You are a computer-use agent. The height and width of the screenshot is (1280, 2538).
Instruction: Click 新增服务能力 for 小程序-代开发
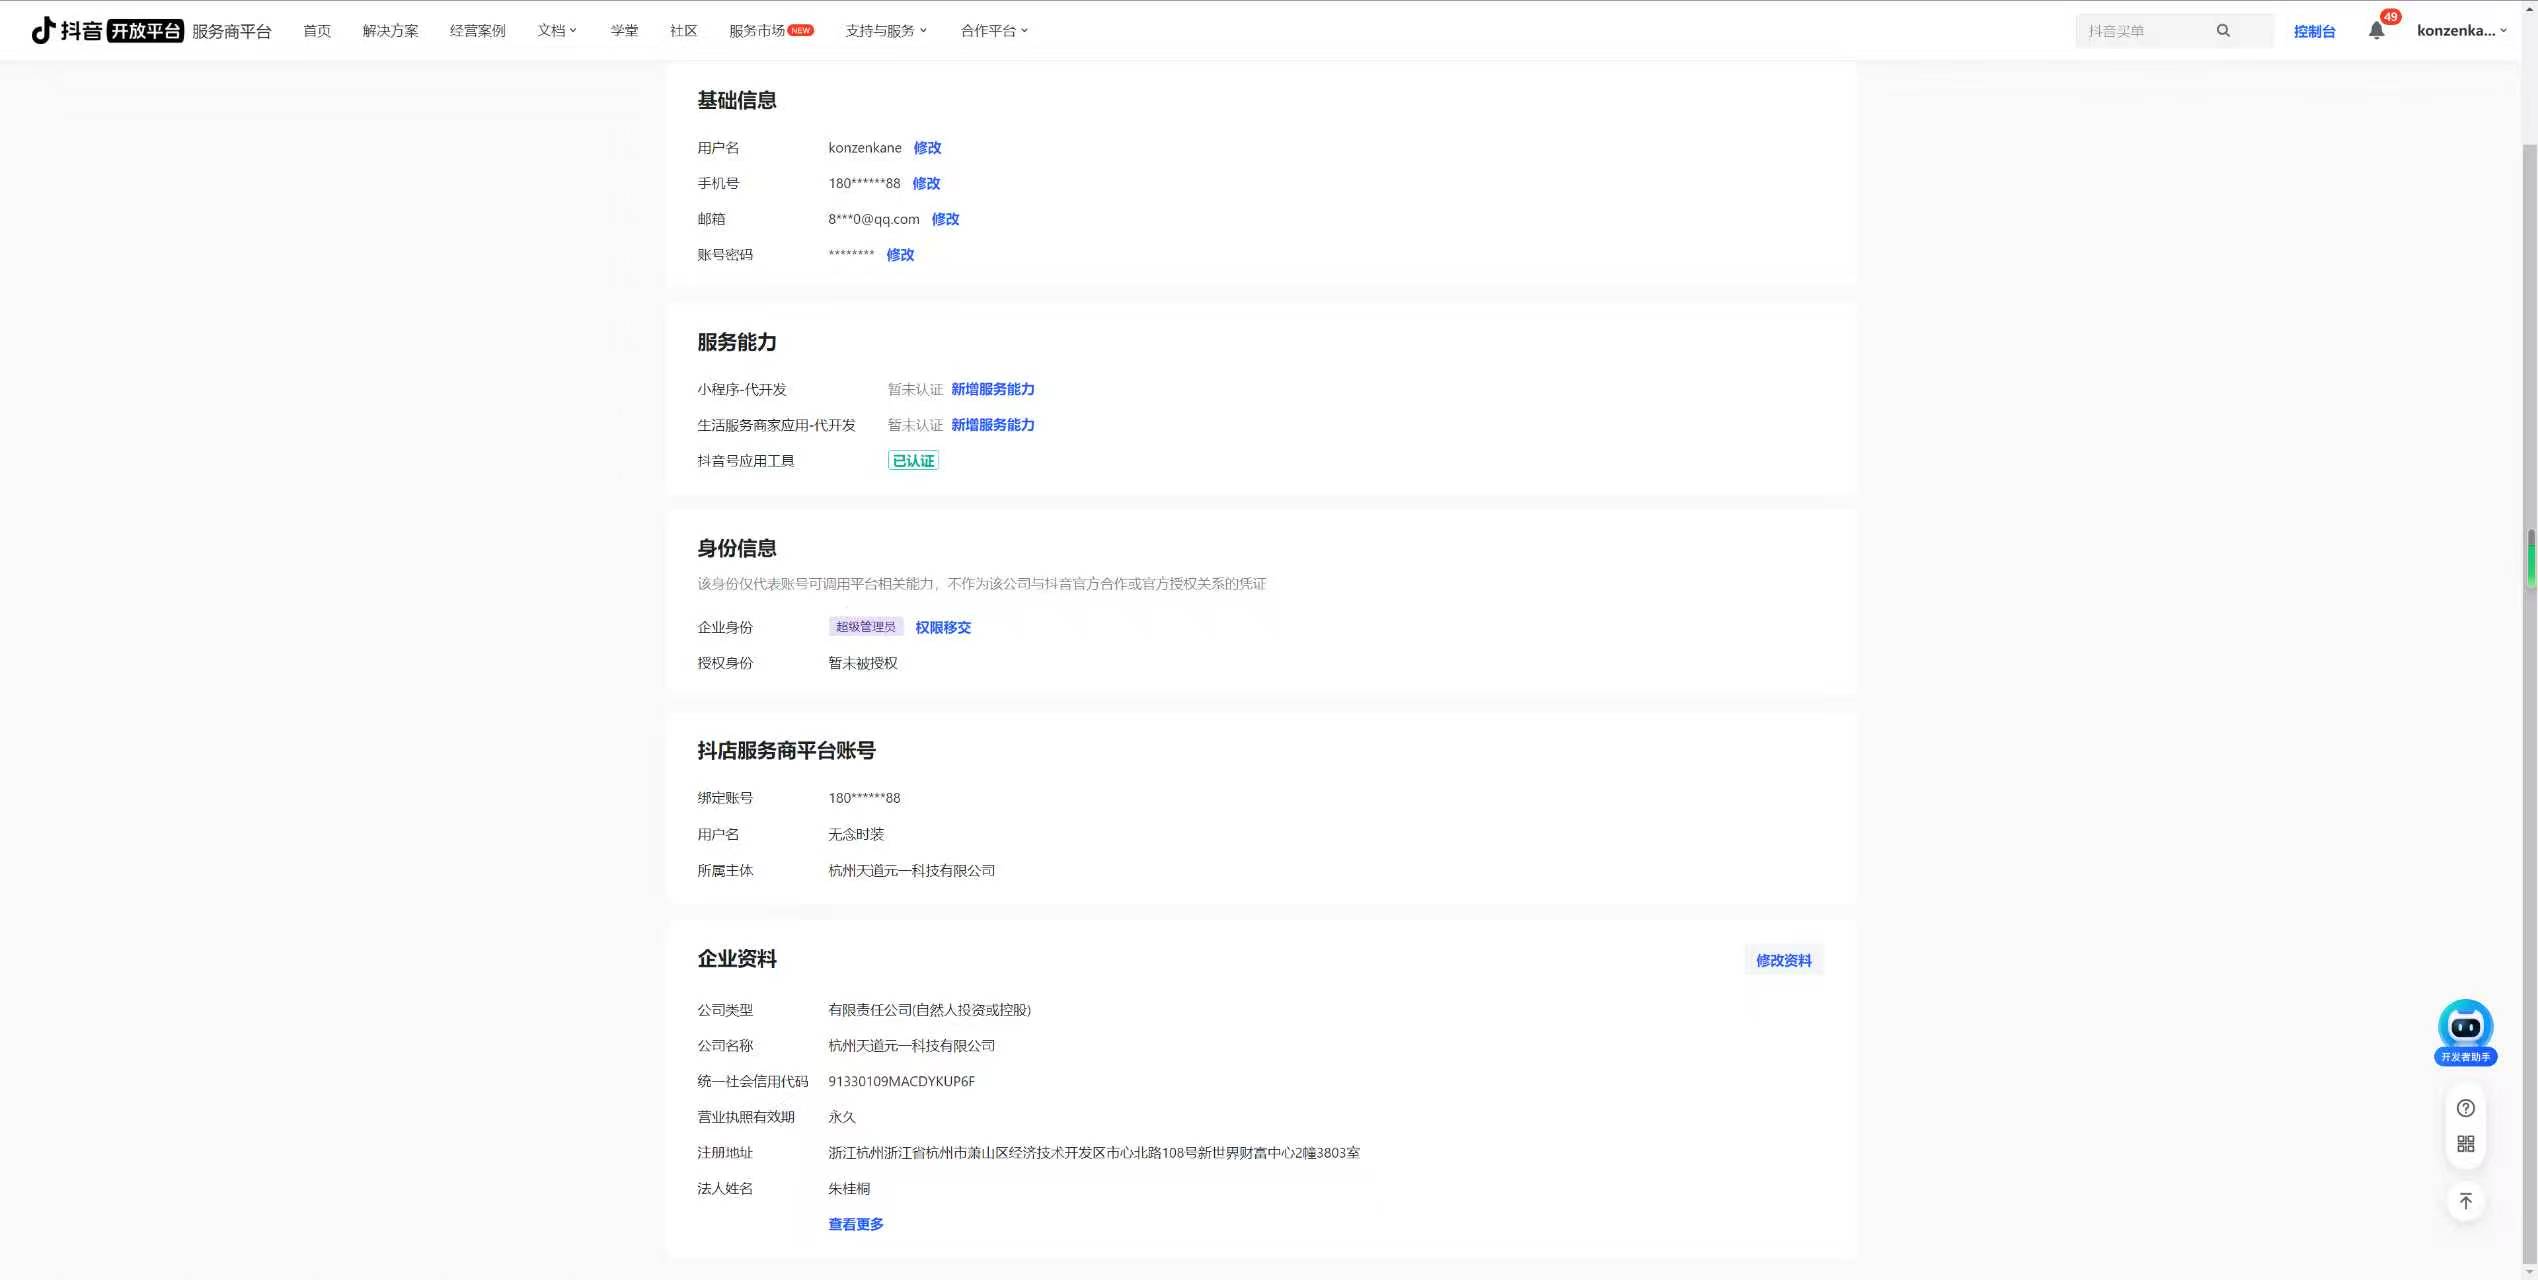(x=992, y=389)
